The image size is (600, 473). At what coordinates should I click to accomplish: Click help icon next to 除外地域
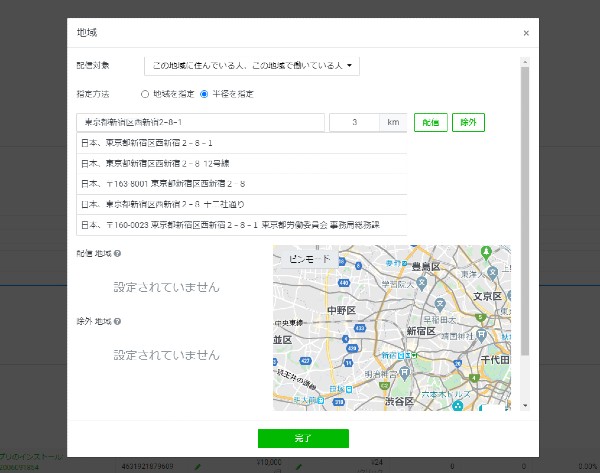(118, 322)
